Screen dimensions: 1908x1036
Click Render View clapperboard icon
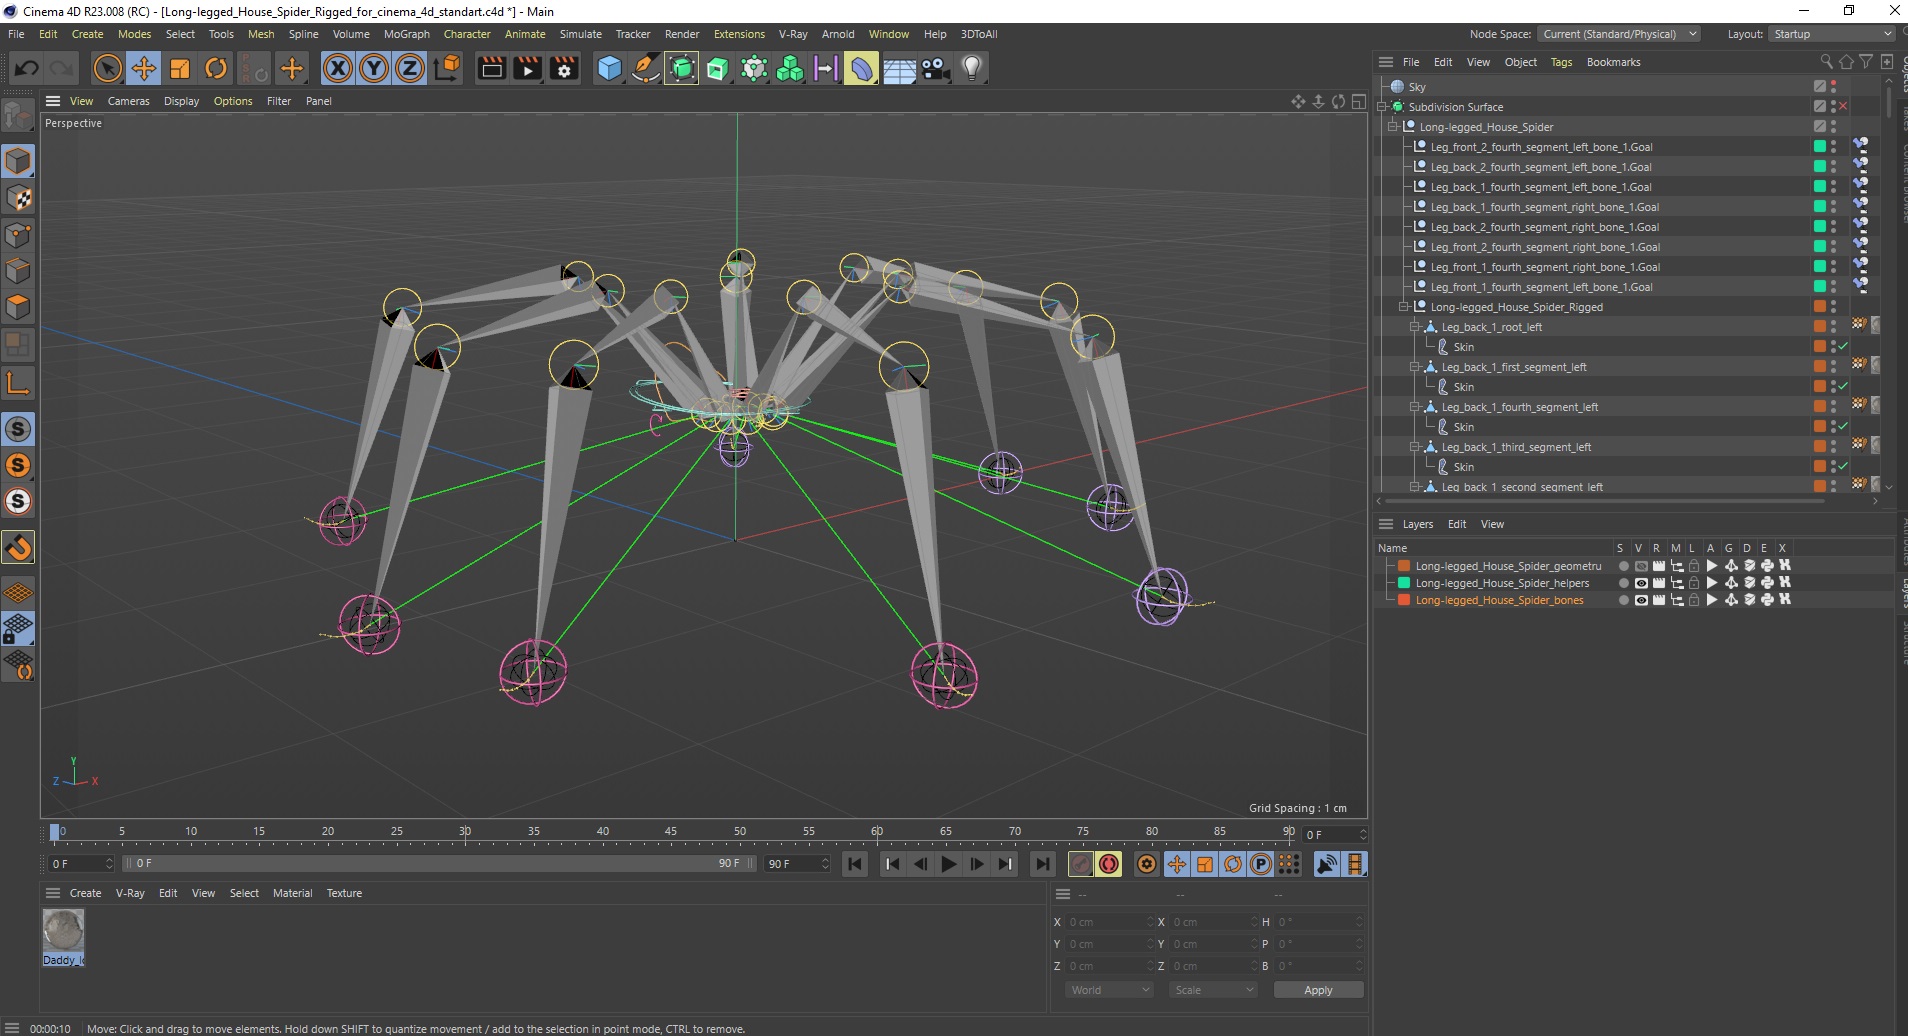tap(491, 68)
